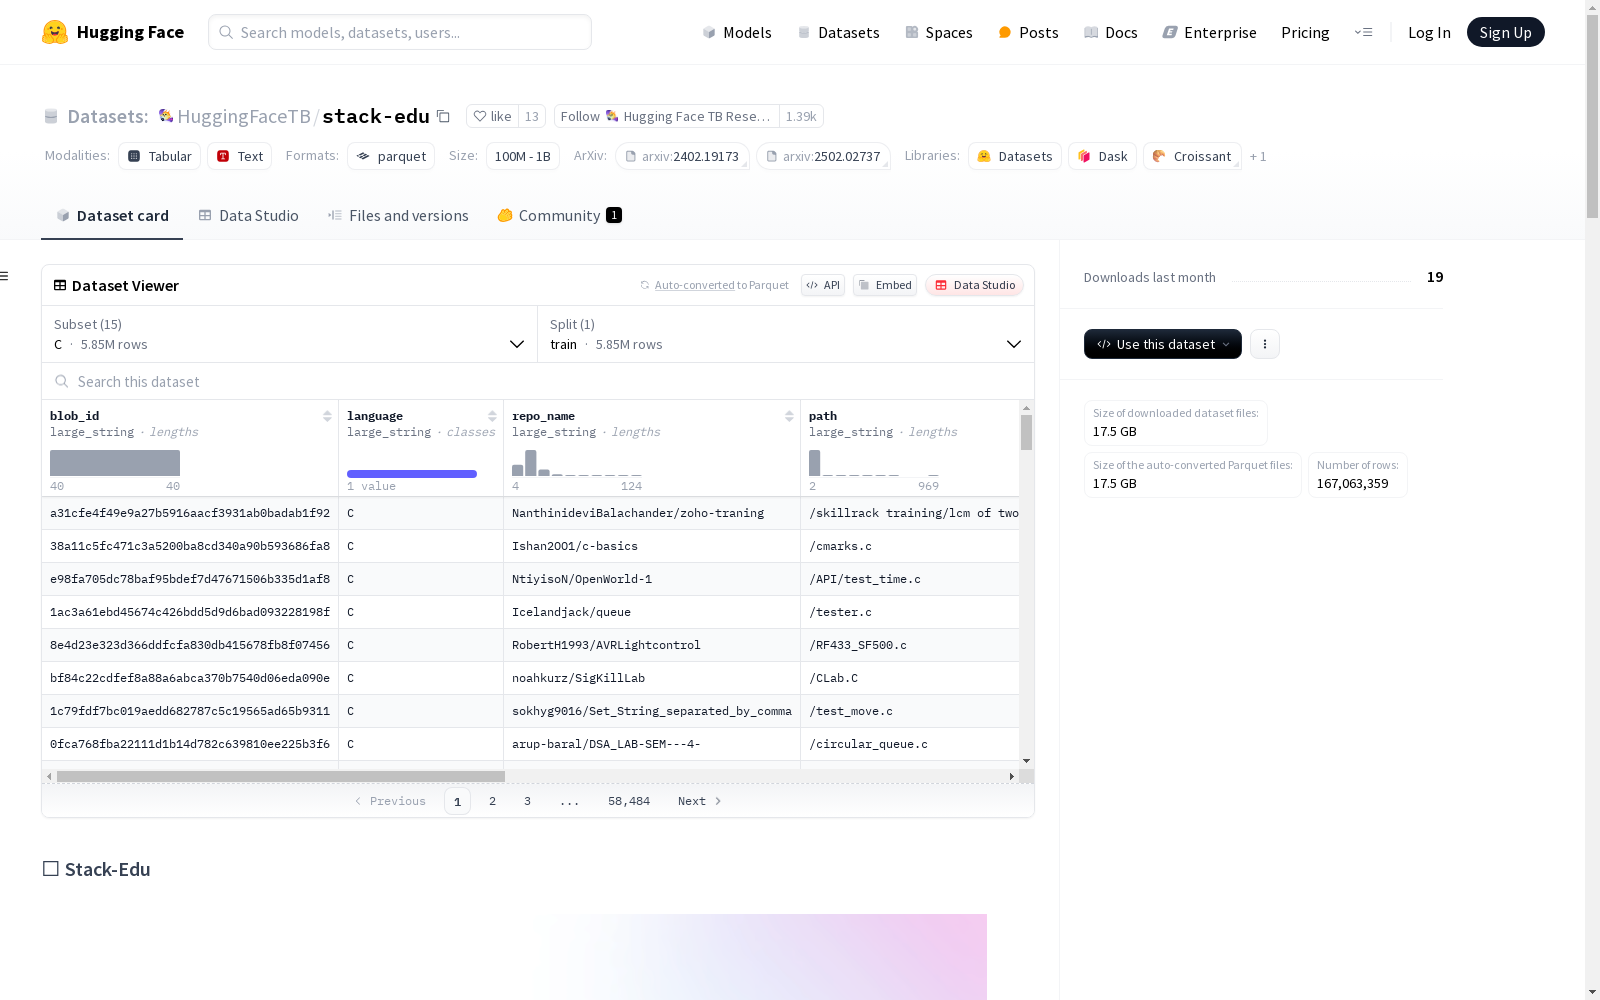Jump to last page 58,484
The image size is (1600, 1000).
tap(629, 801)
